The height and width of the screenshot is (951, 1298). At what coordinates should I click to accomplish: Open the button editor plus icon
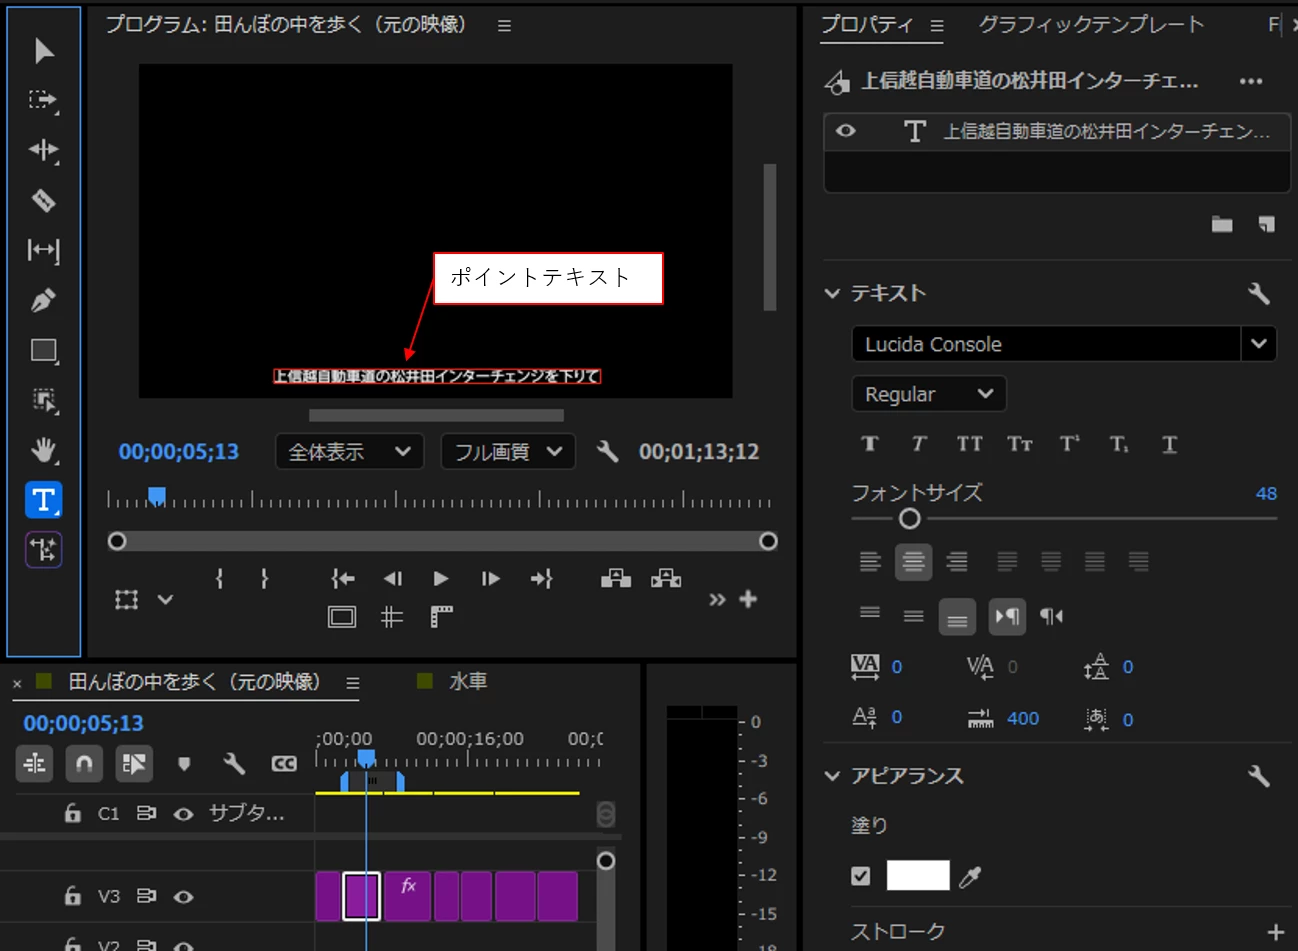point(748,599)
